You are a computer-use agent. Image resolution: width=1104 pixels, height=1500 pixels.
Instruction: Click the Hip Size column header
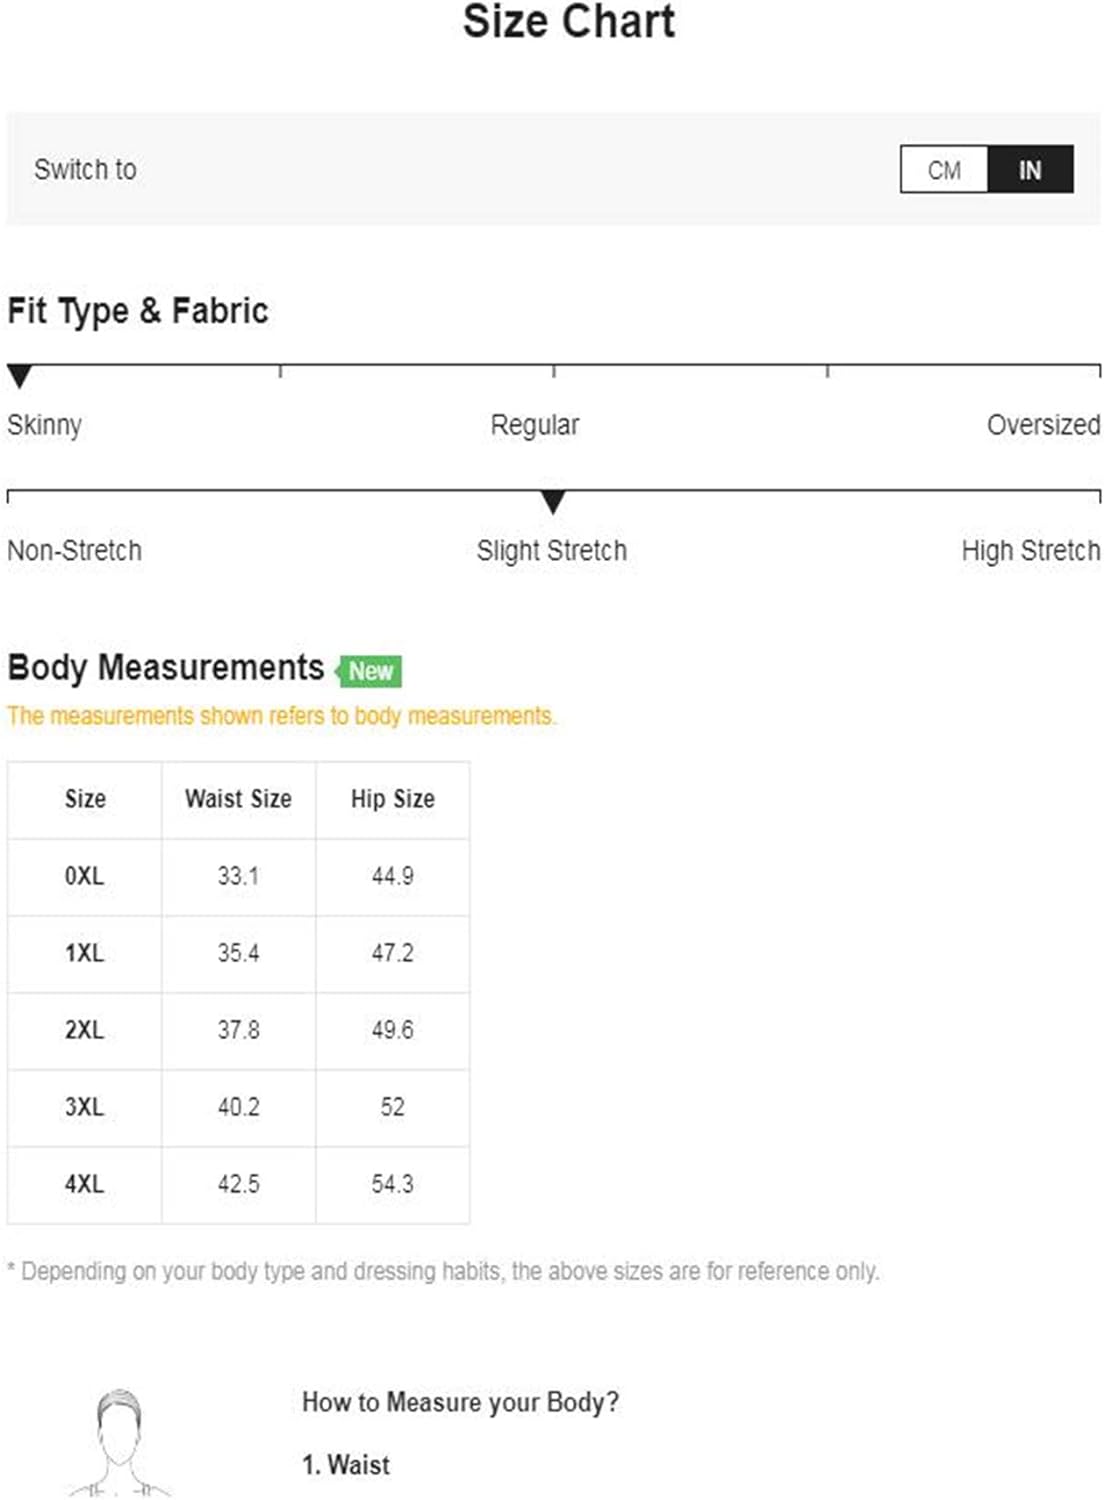click(x=392, y=799)
